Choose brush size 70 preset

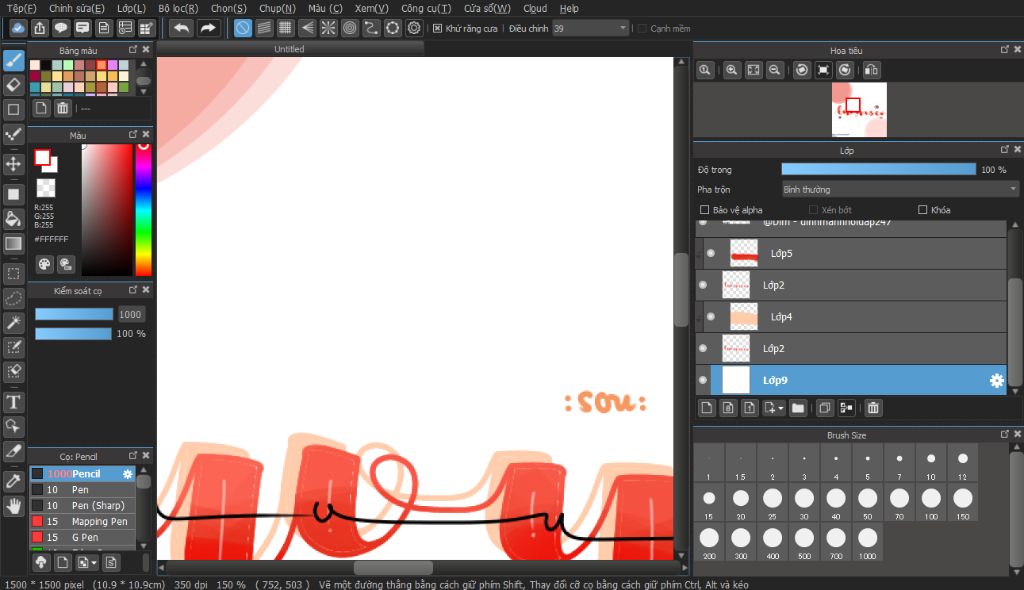899,502
